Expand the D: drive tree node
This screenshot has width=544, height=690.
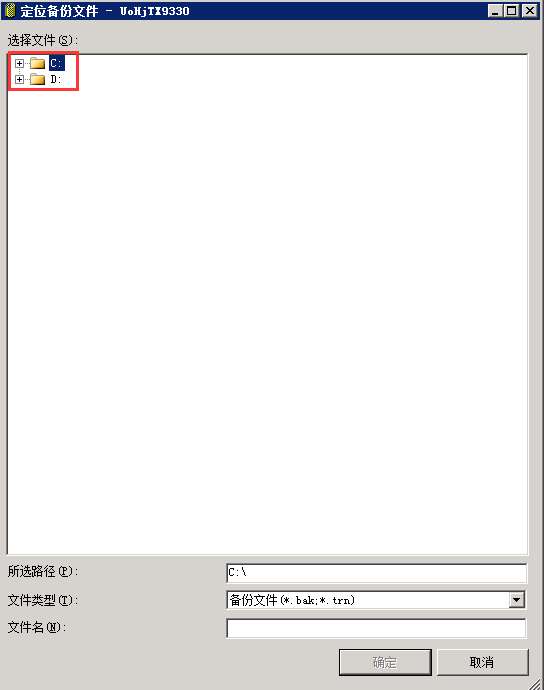[19, 80]
